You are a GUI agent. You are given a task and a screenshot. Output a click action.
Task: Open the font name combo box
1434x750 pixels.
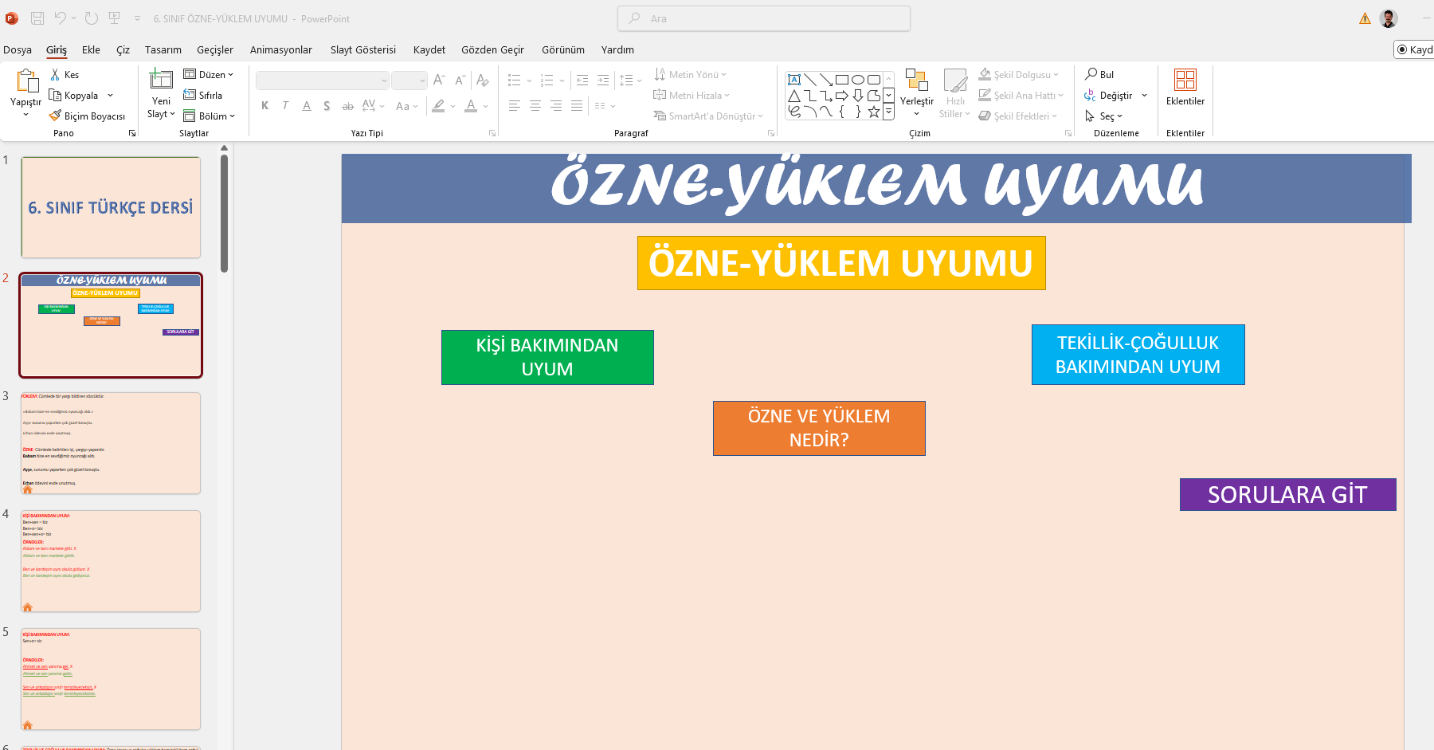[322, 80]
